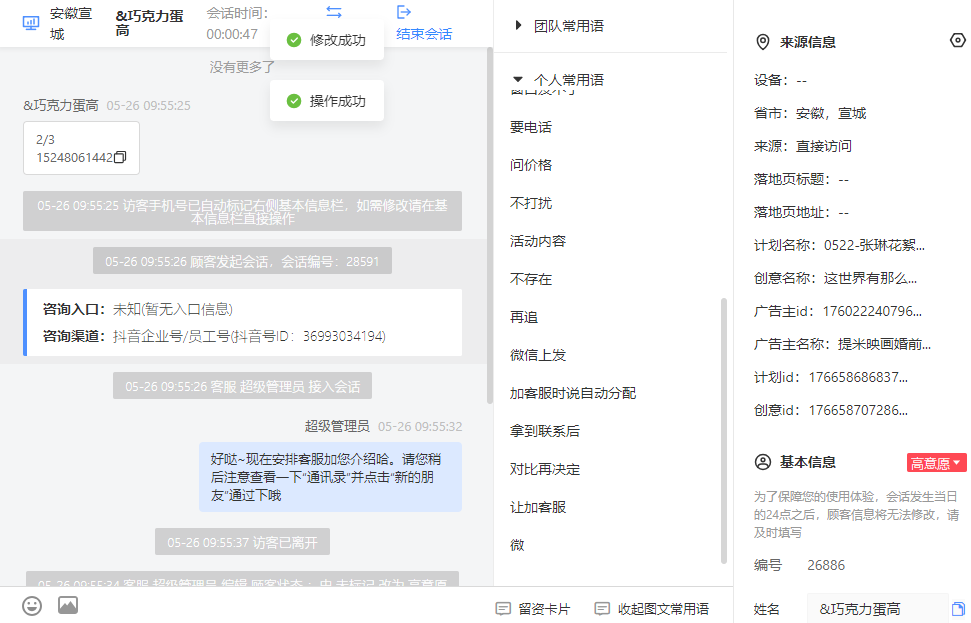Click the 计划id value 176658686837
The width and height of the screenshot is (971, 623).
click(858, 377)
